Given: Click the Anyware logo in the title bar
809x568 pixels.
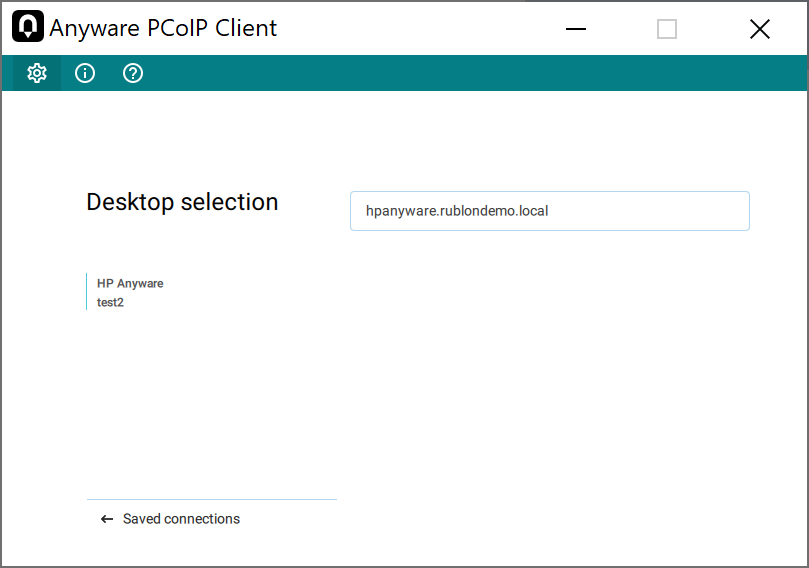Looking at the screenshot, I should [x=28, y=28].
